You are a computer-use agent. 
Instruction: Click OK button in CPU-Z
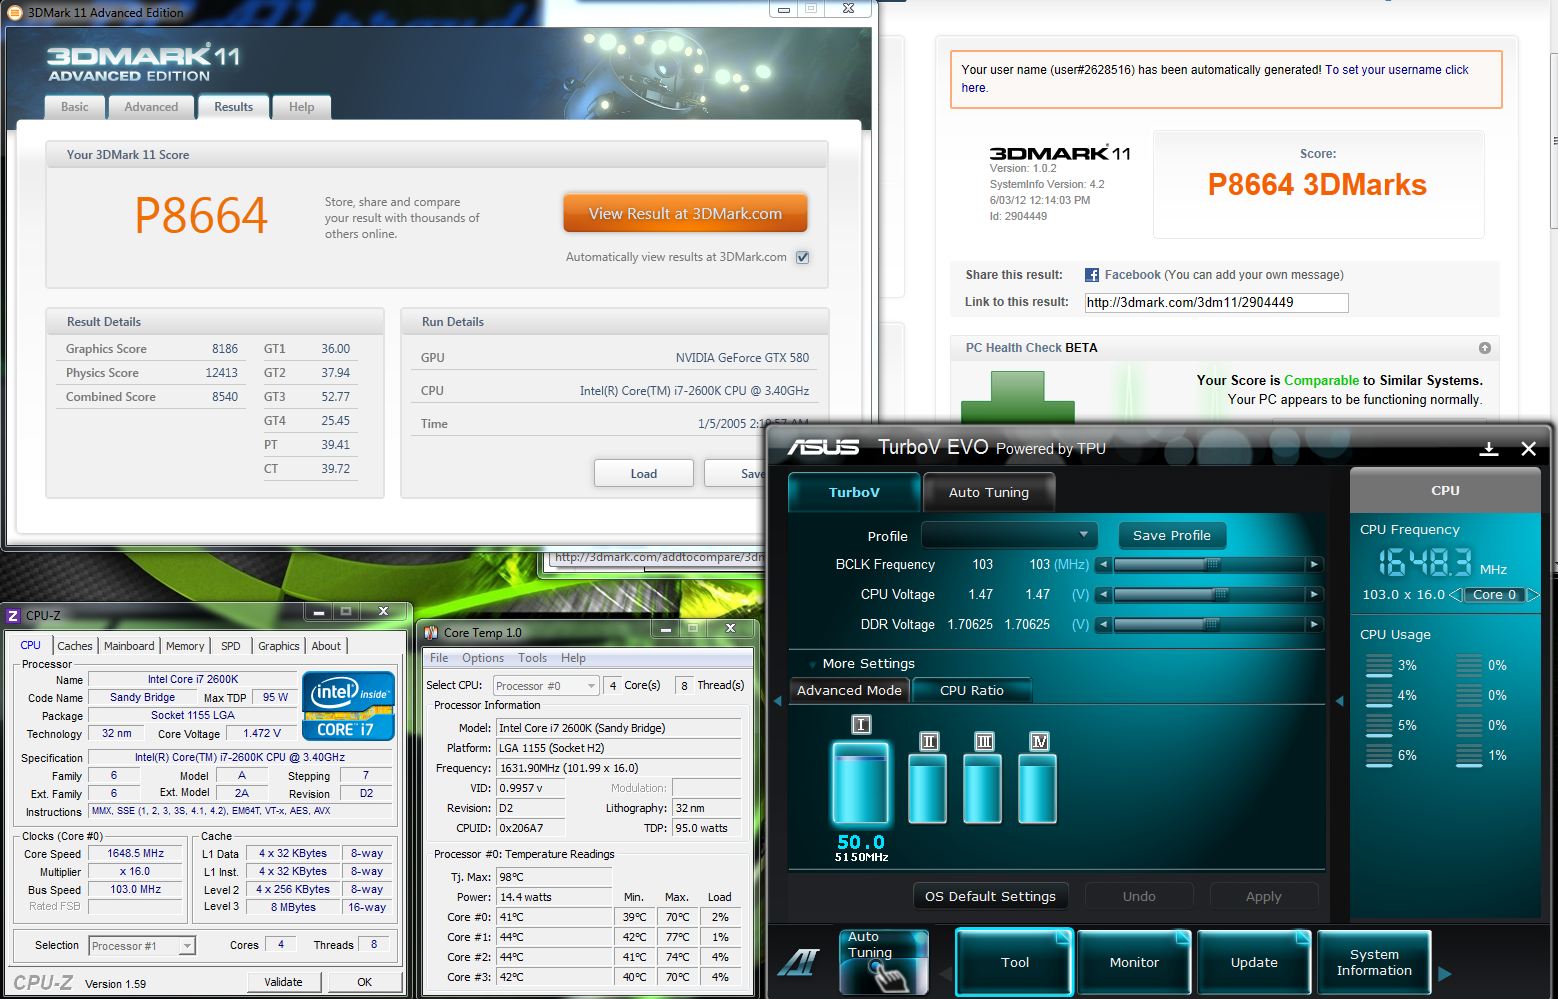point(364,982)
